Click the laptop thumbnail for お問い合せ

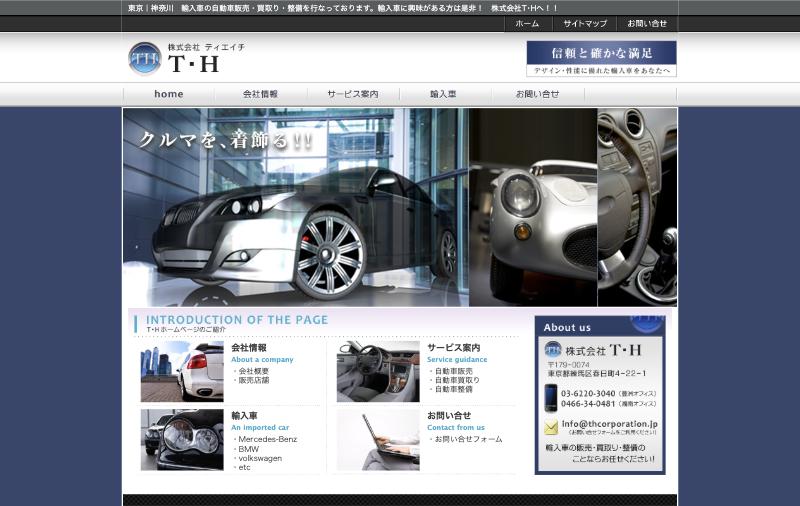[x=378, y=440]
